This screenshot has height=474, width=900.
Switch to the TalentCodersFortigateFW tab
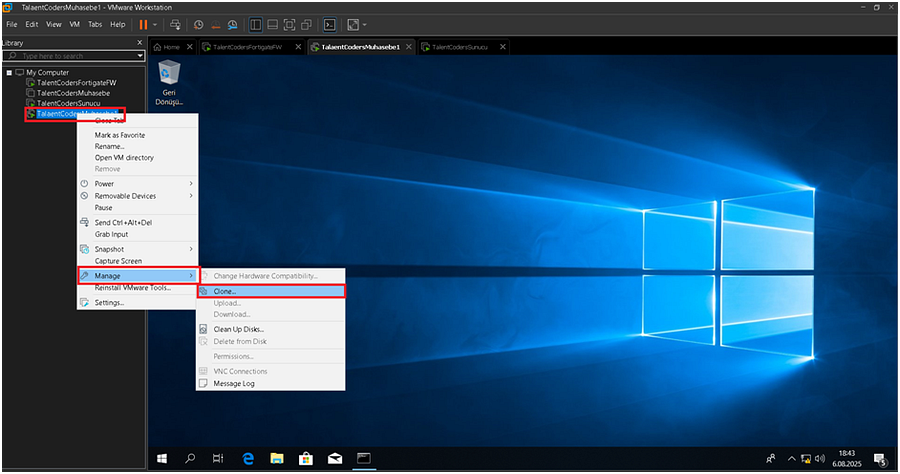coord(247,47)
